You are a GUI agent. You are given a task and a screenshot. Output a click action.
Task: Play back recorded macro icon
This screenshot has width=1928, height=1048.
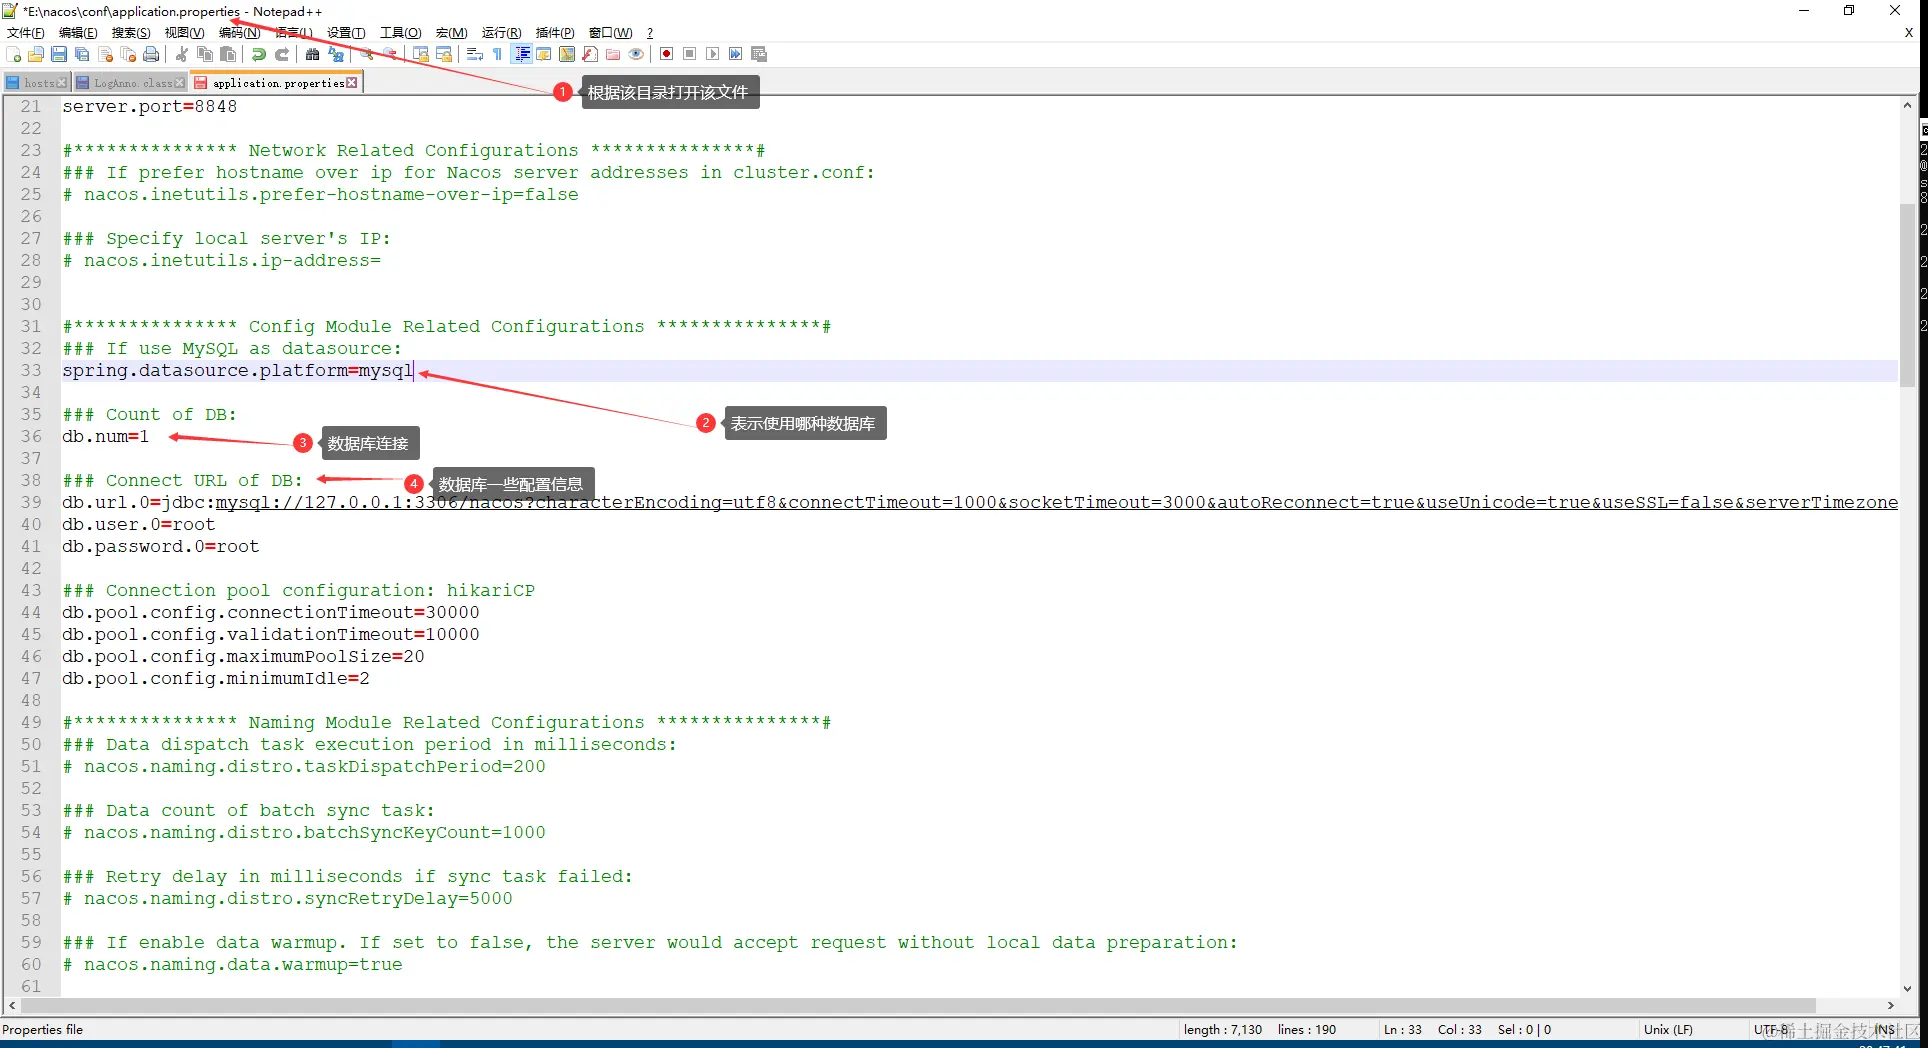712,54
